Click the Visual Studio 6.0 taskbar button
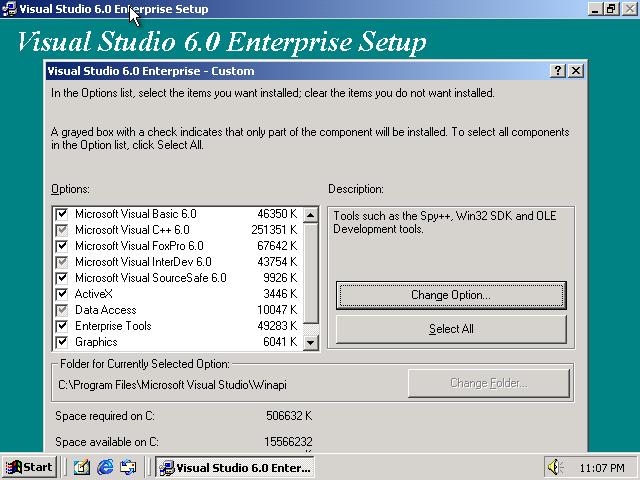The height and width of the screenshot is (480, 640). 235,467
